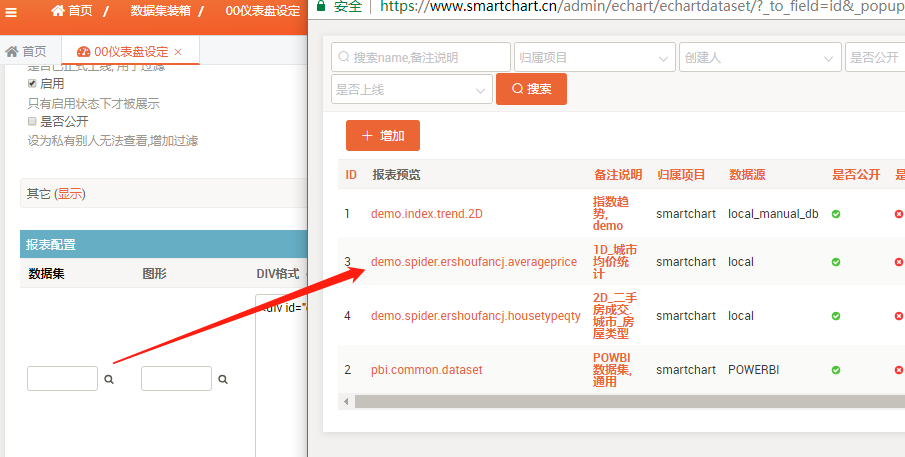Click scrollbar left arrow under table
This screenshot has width=905, height=457.
(x=345, y=401)
